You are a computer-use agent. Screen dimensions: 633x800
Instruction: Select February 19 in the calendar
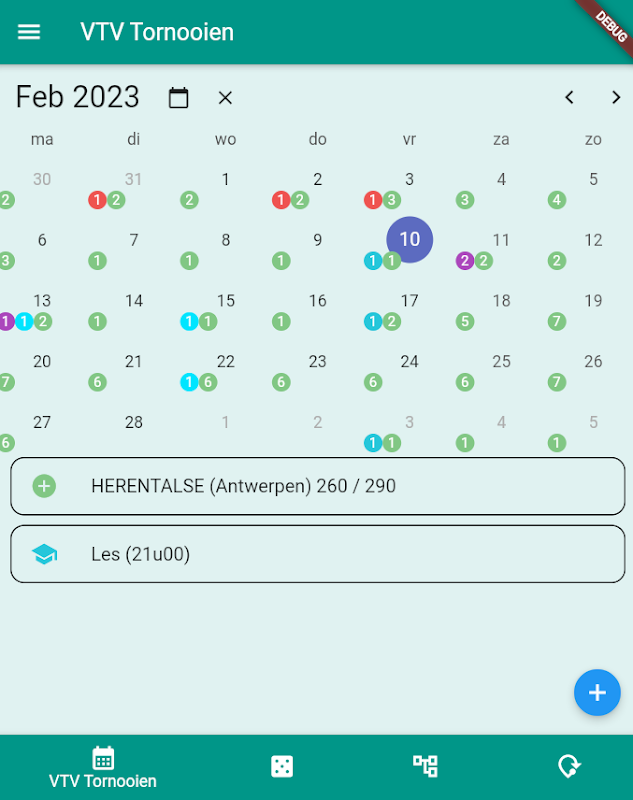pyautogui.click(x=593, y=301)
